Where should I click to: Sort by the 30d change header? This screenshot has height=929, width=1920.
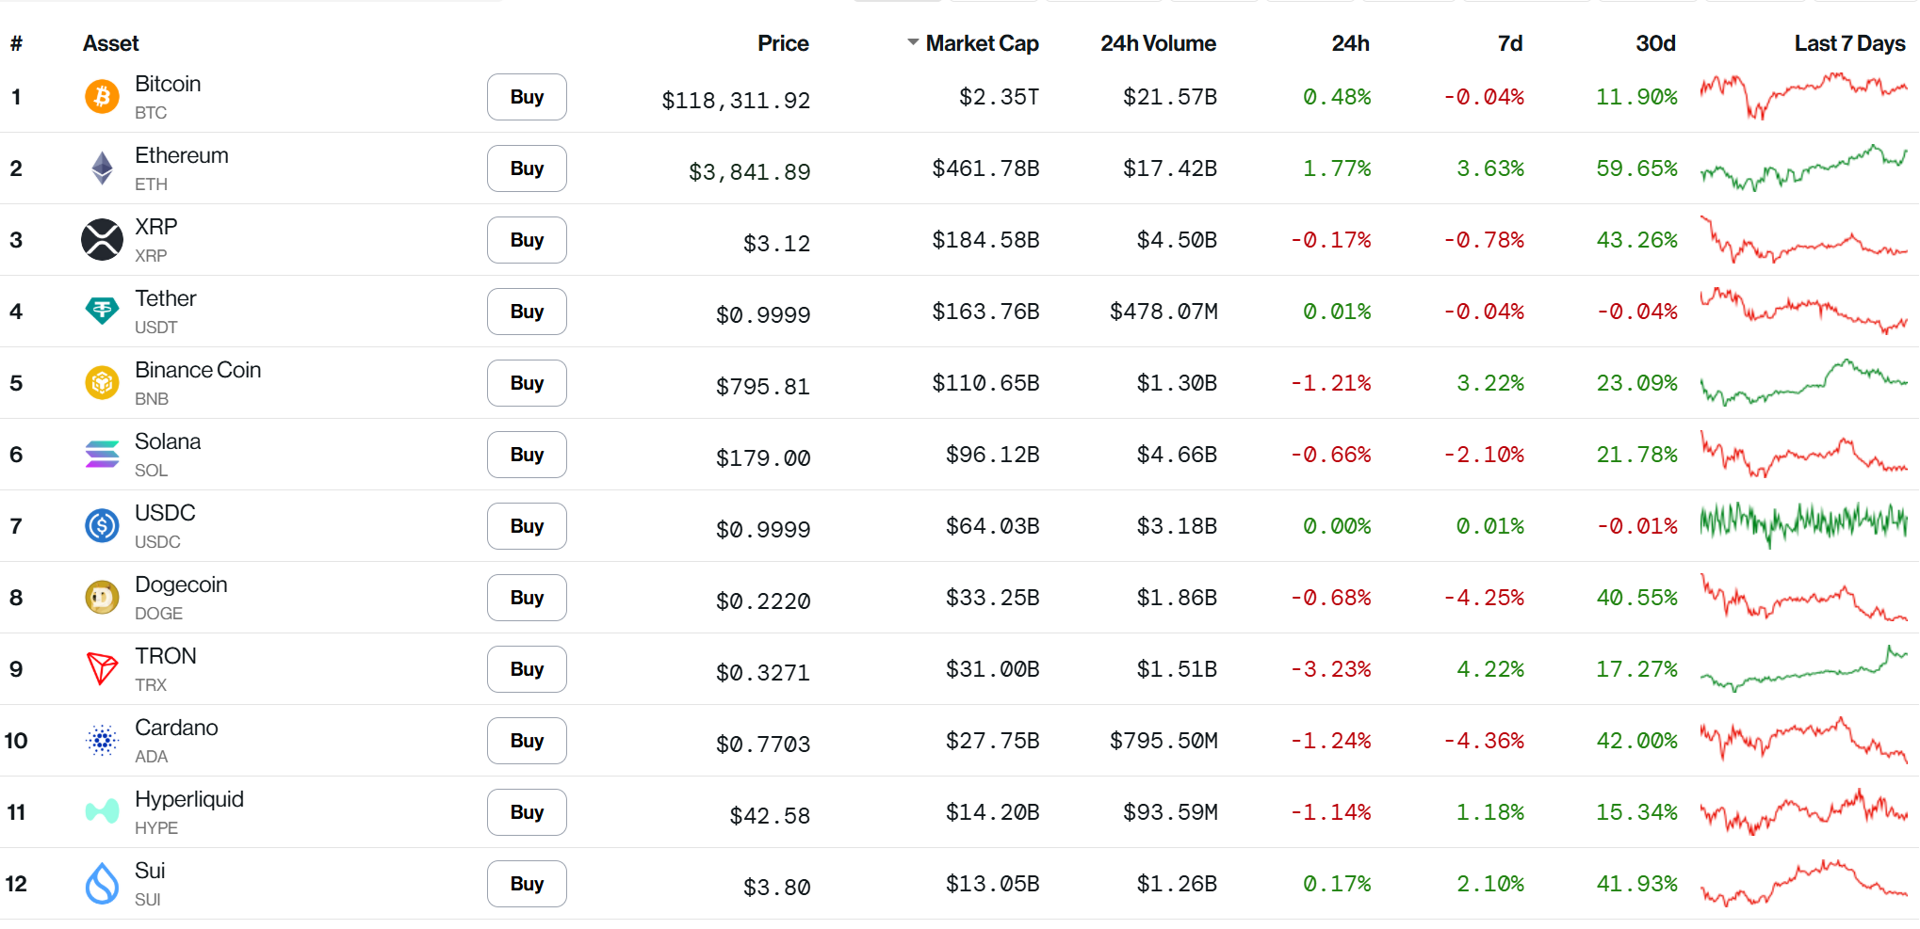pyautogui.click(x=1656, y=43)
